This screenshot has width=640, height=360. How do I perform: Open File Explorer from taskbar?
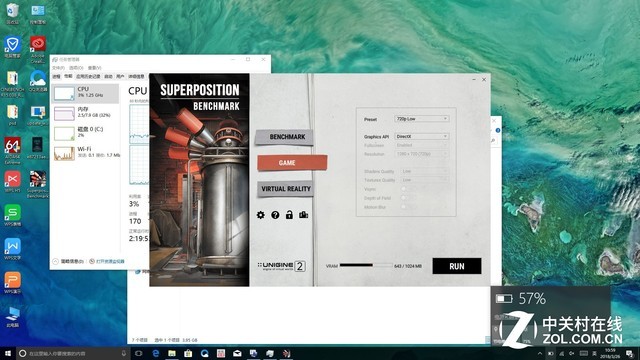[172, 353]
